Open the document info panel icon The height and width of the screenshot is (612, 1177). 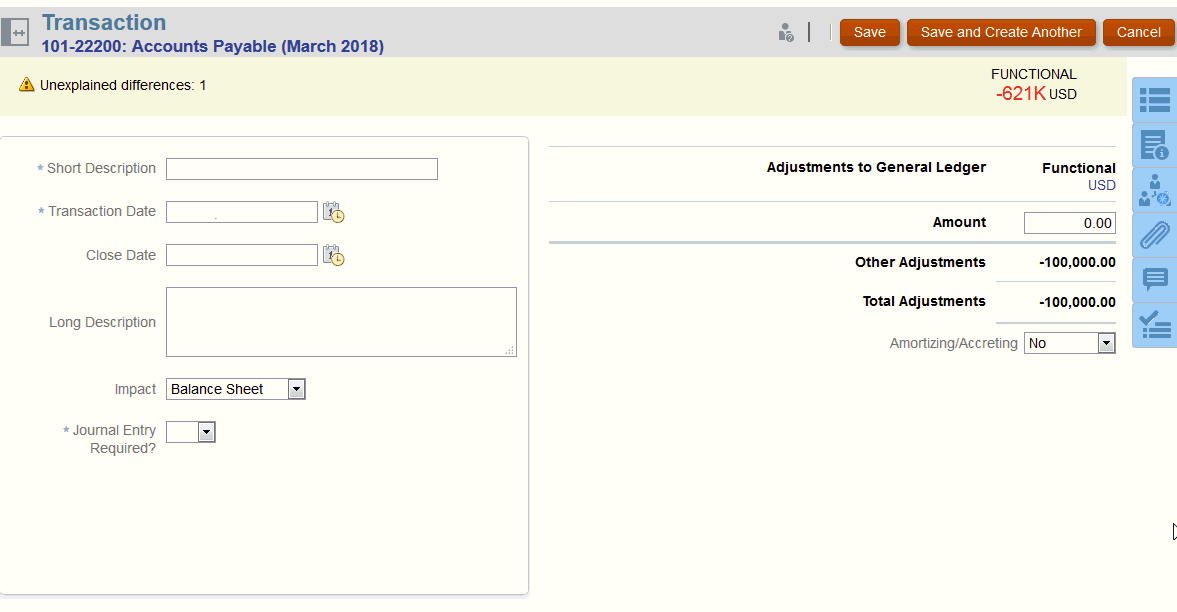(1155, 145)
